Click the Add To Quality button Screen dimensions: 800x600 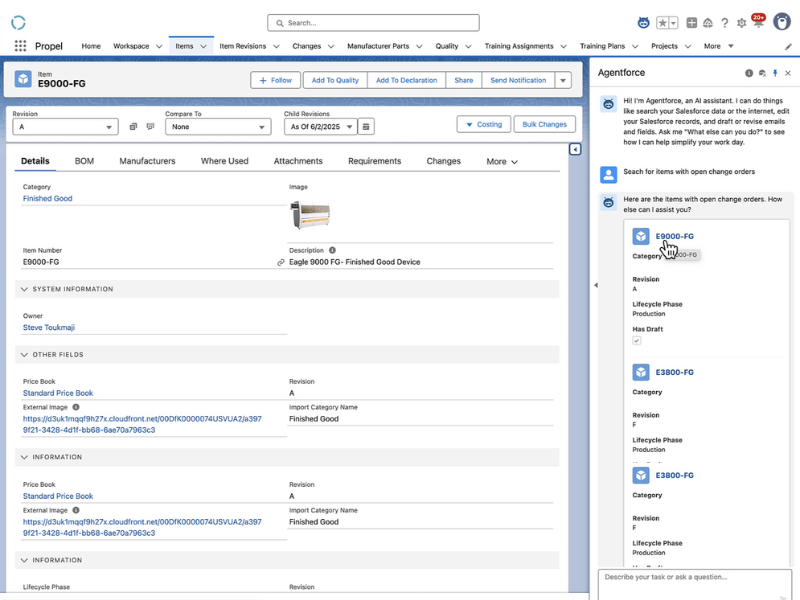coord(335,80)
